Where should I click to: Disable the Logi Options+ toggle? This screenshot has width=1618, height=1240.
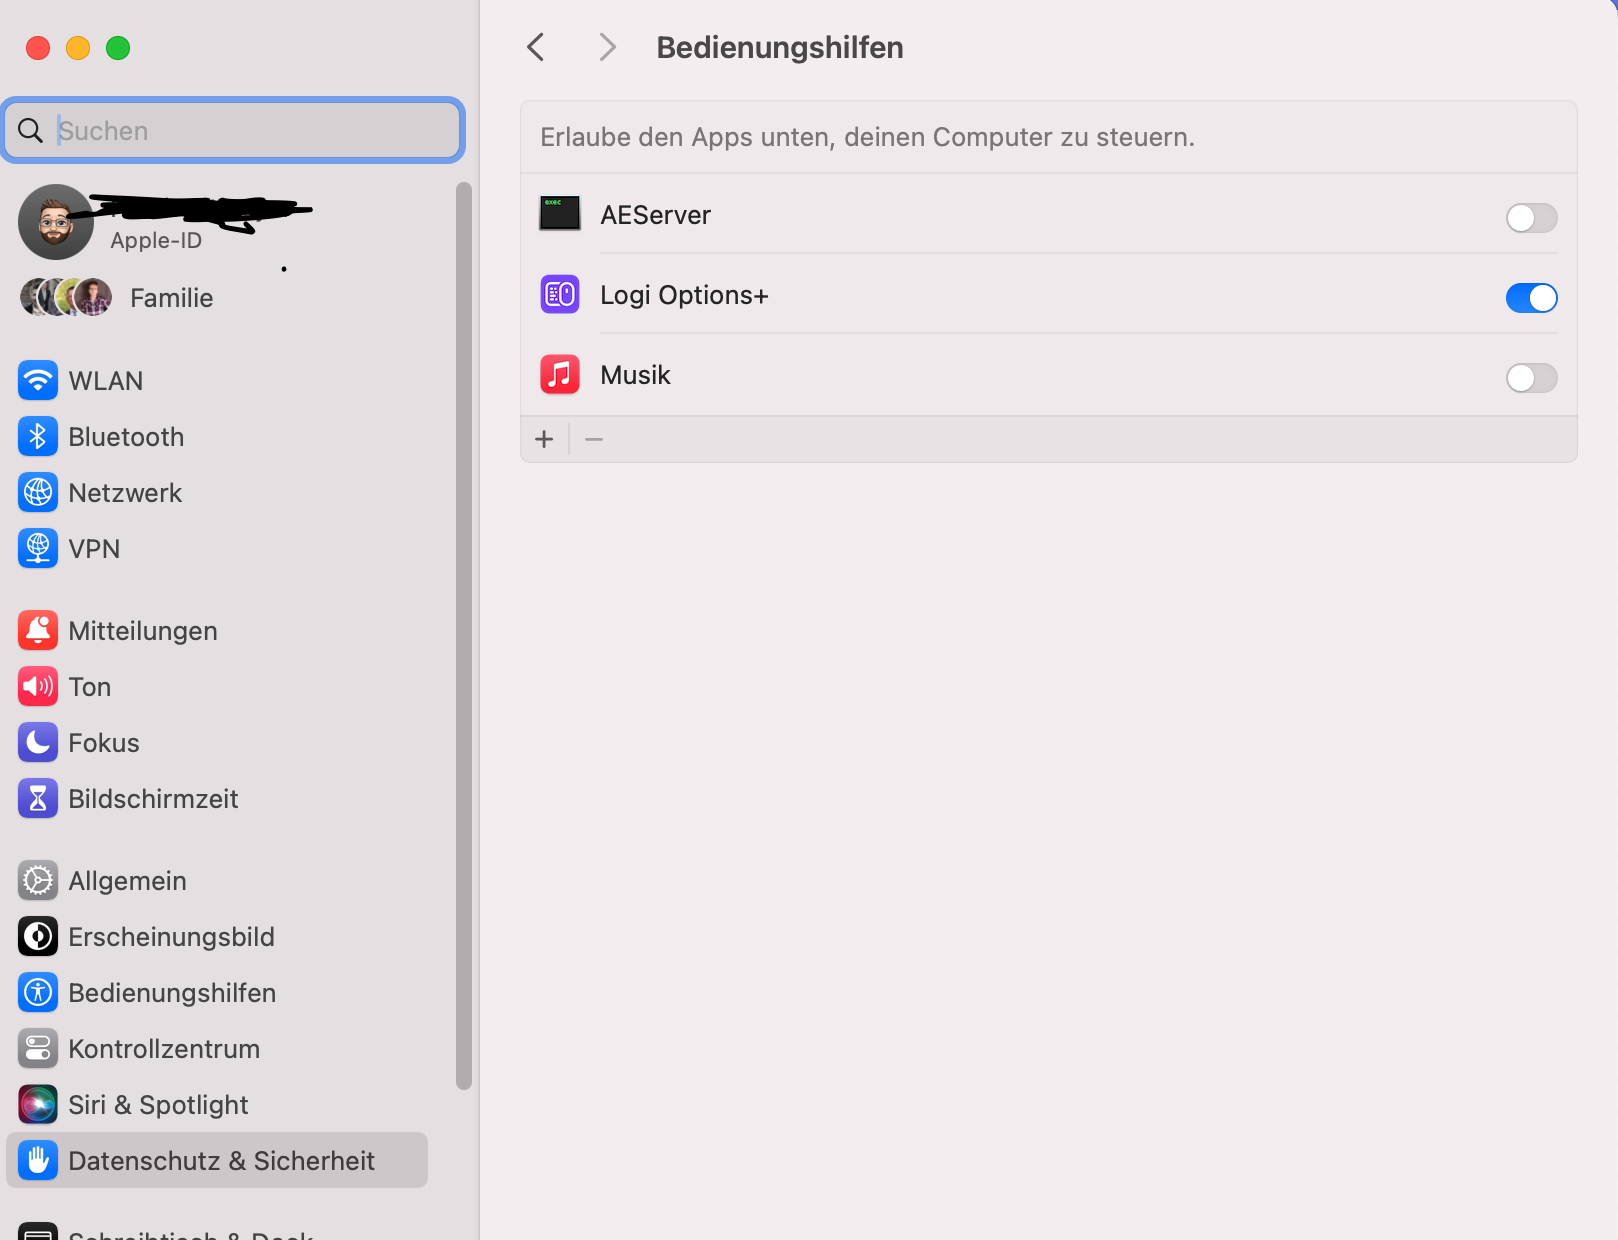point(1531,298)
